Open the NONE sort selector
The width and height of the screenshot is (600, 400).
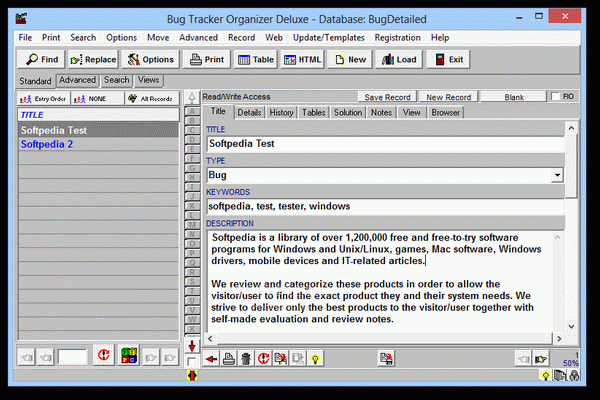(98, 99)
